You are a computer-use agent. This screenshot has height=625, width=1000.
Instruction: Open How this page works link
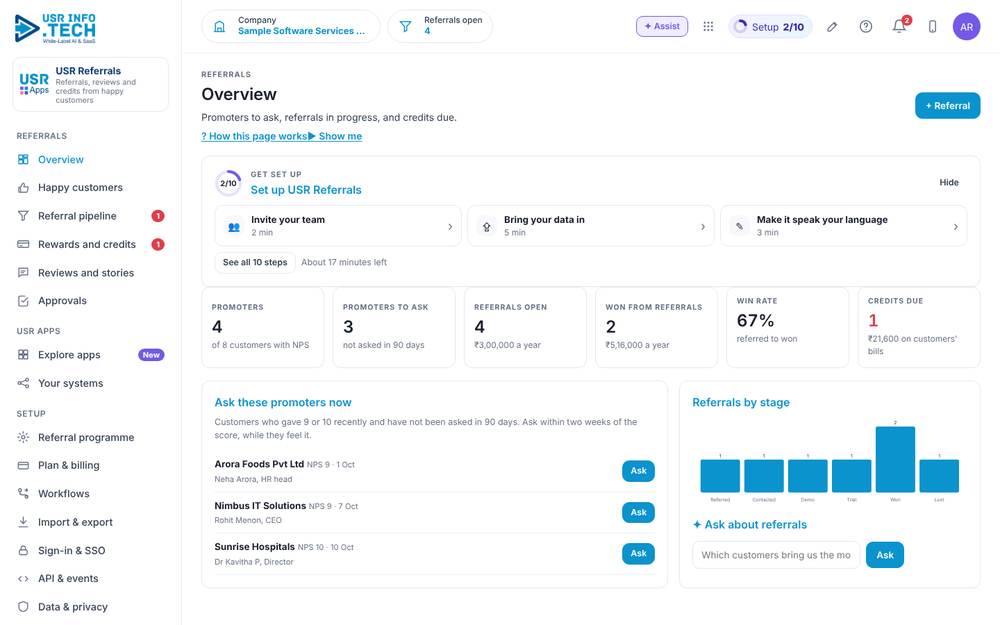pos(254,136)
